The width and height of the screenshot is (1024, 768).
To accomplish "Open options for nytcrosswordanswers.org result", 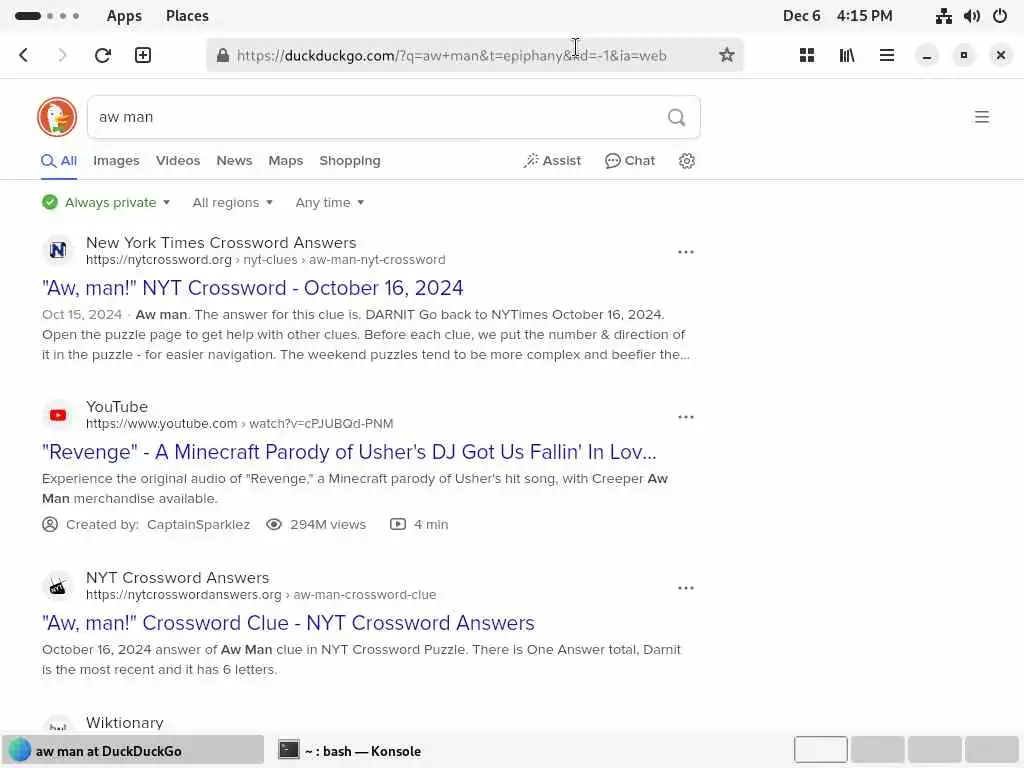I will pos(686,588).
